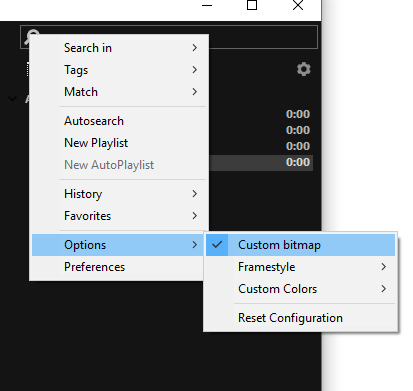Click the gear settings icon

(x=304, y=69)
